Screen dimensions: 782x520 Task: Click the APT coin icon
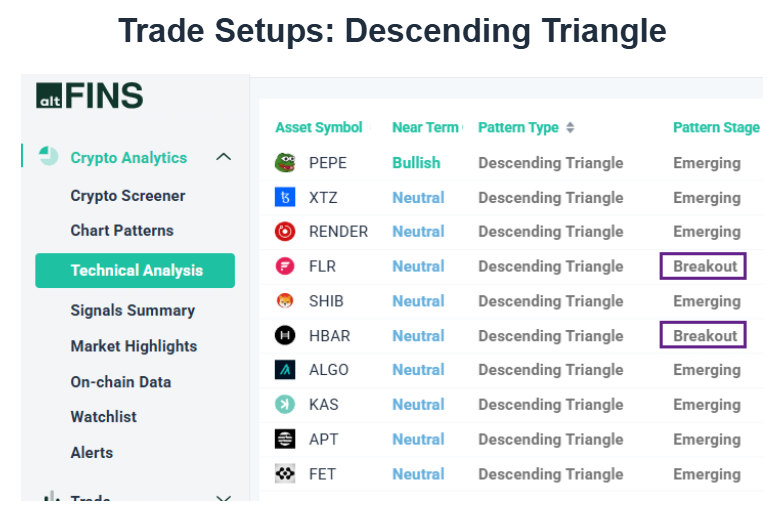(285, 439)
